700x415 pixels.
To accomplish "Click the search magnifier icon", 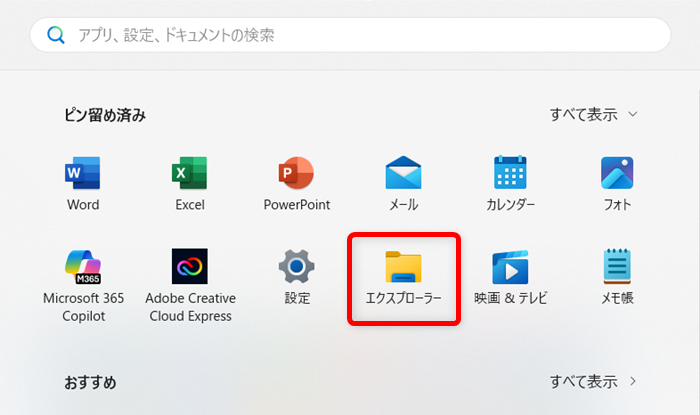I will [x=56, y=35].
